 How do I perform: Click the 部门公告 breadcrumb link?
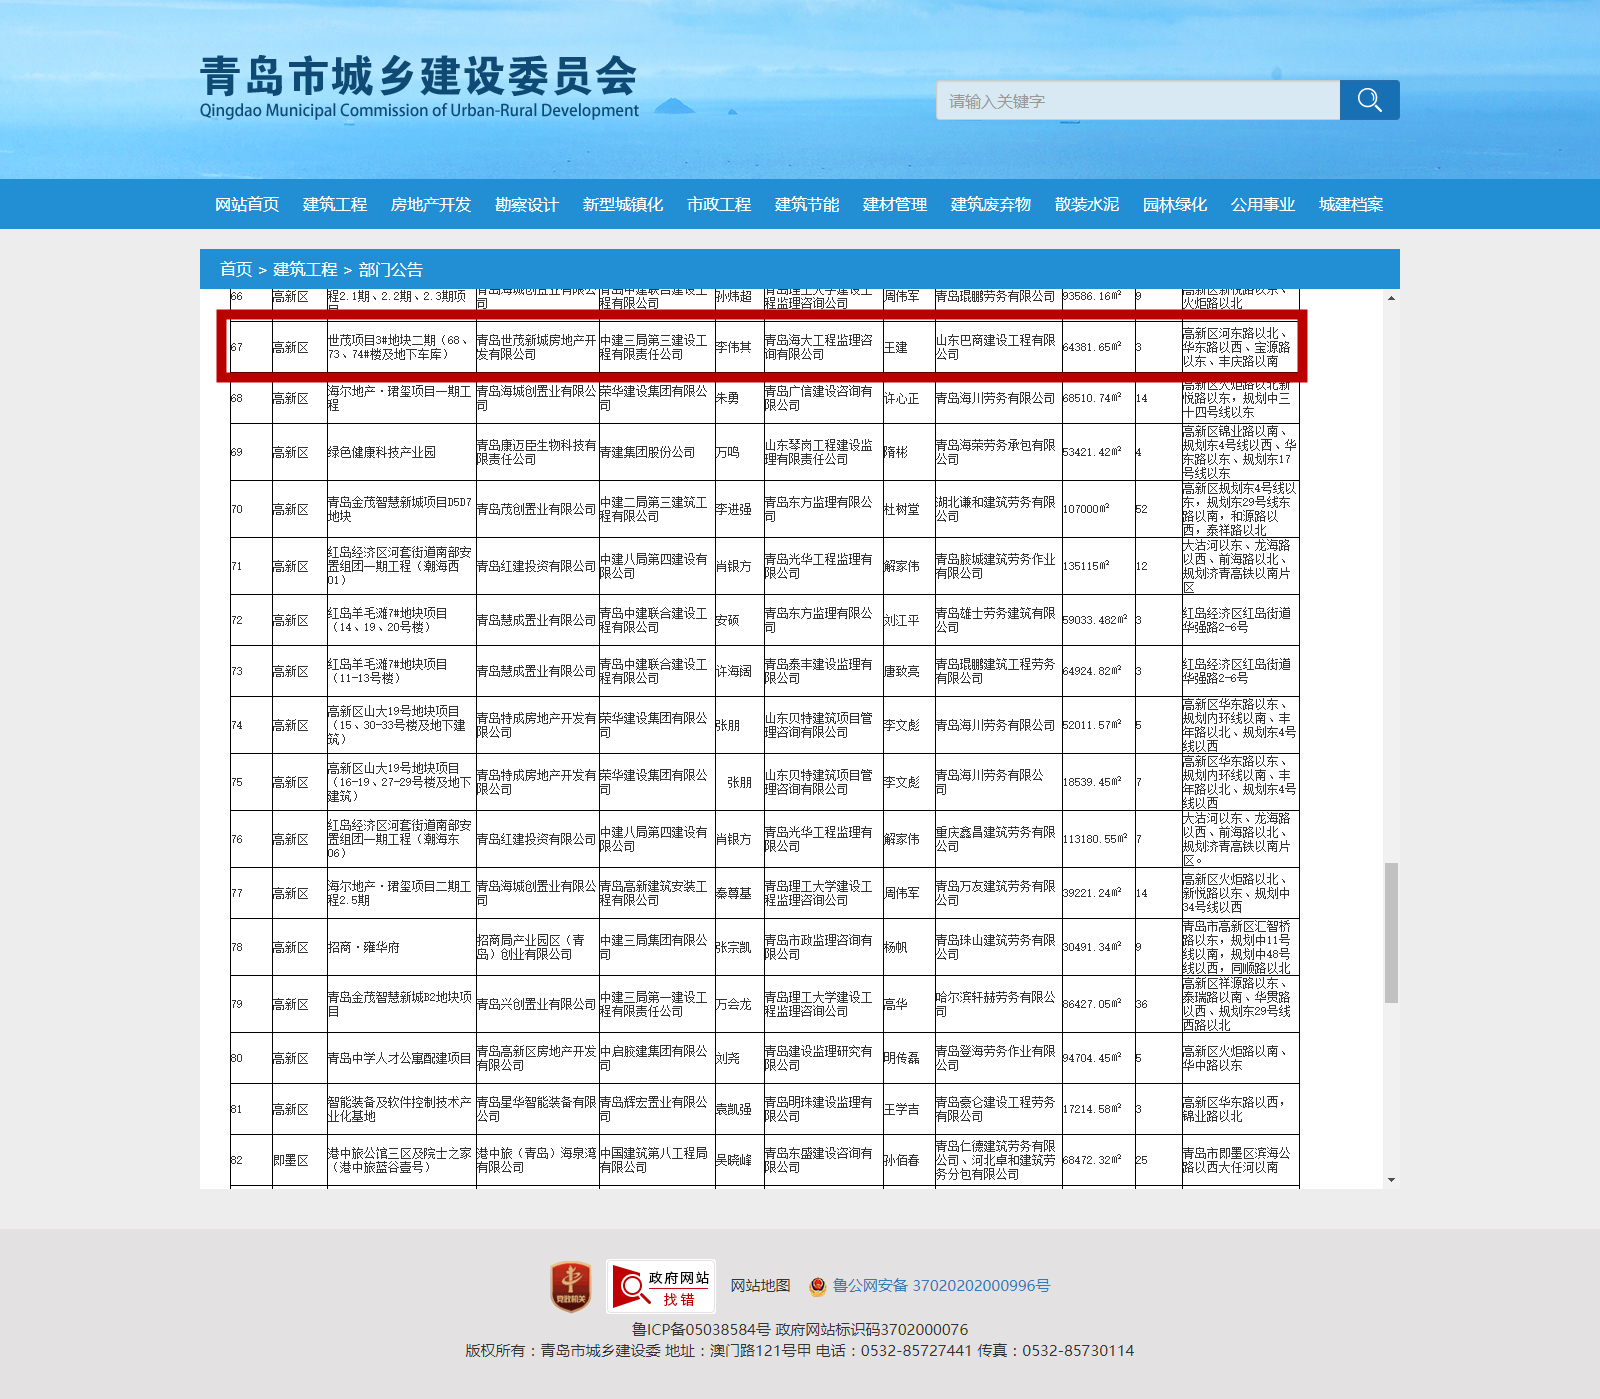[x=390, y=270]
